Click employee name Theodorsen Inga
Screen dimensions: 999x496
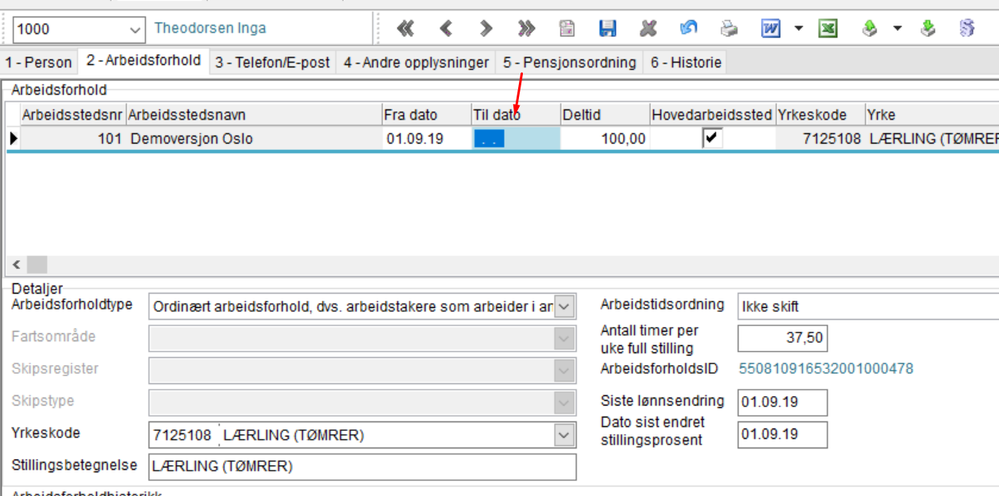210,29
